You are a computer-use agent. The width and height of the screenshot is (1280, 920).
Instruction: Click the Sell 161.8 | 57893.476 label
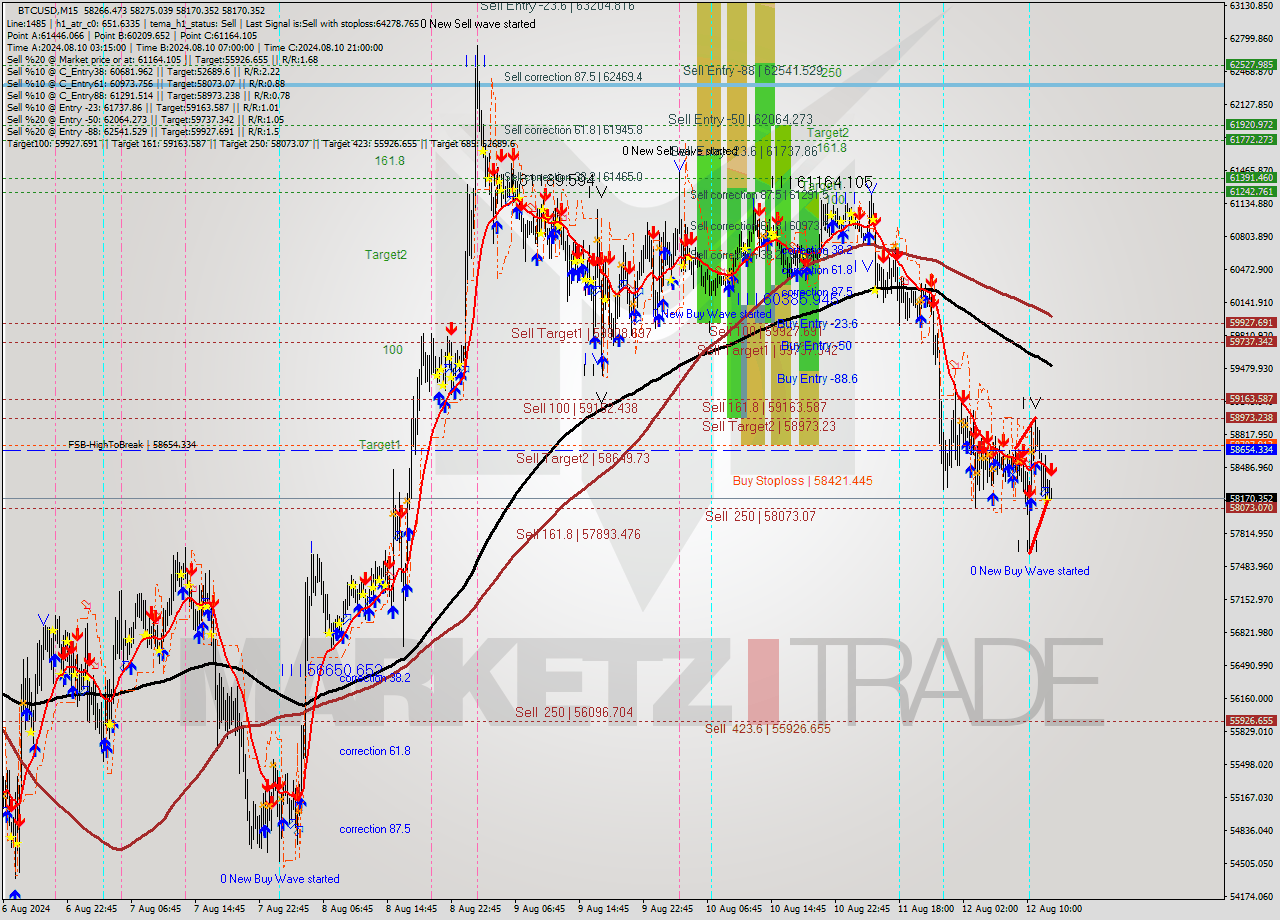pyautogui.click(x=578, y=535)
